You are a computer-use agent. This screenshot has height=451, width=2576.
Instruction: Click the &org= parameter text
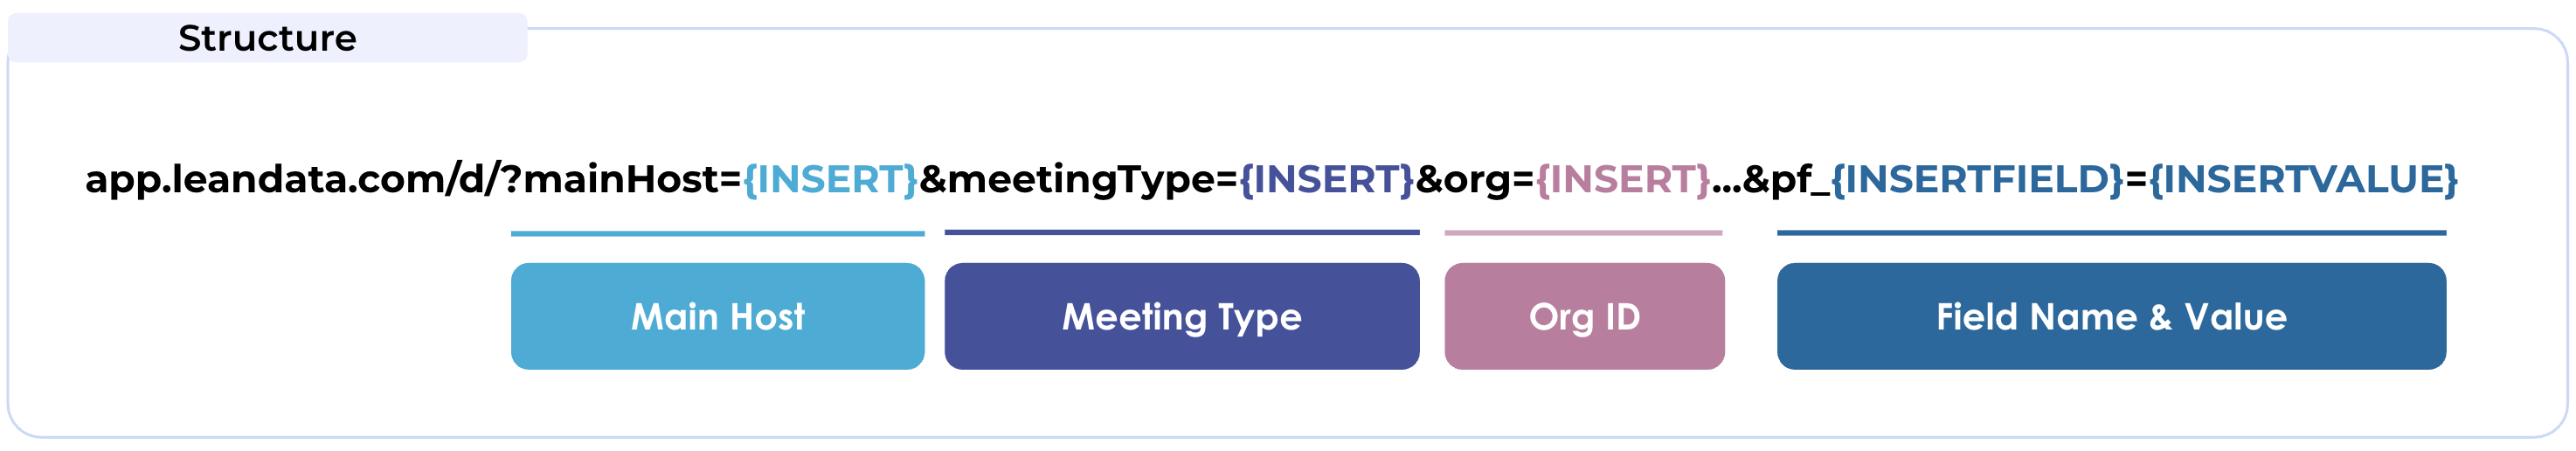(x=1474, y=179)
